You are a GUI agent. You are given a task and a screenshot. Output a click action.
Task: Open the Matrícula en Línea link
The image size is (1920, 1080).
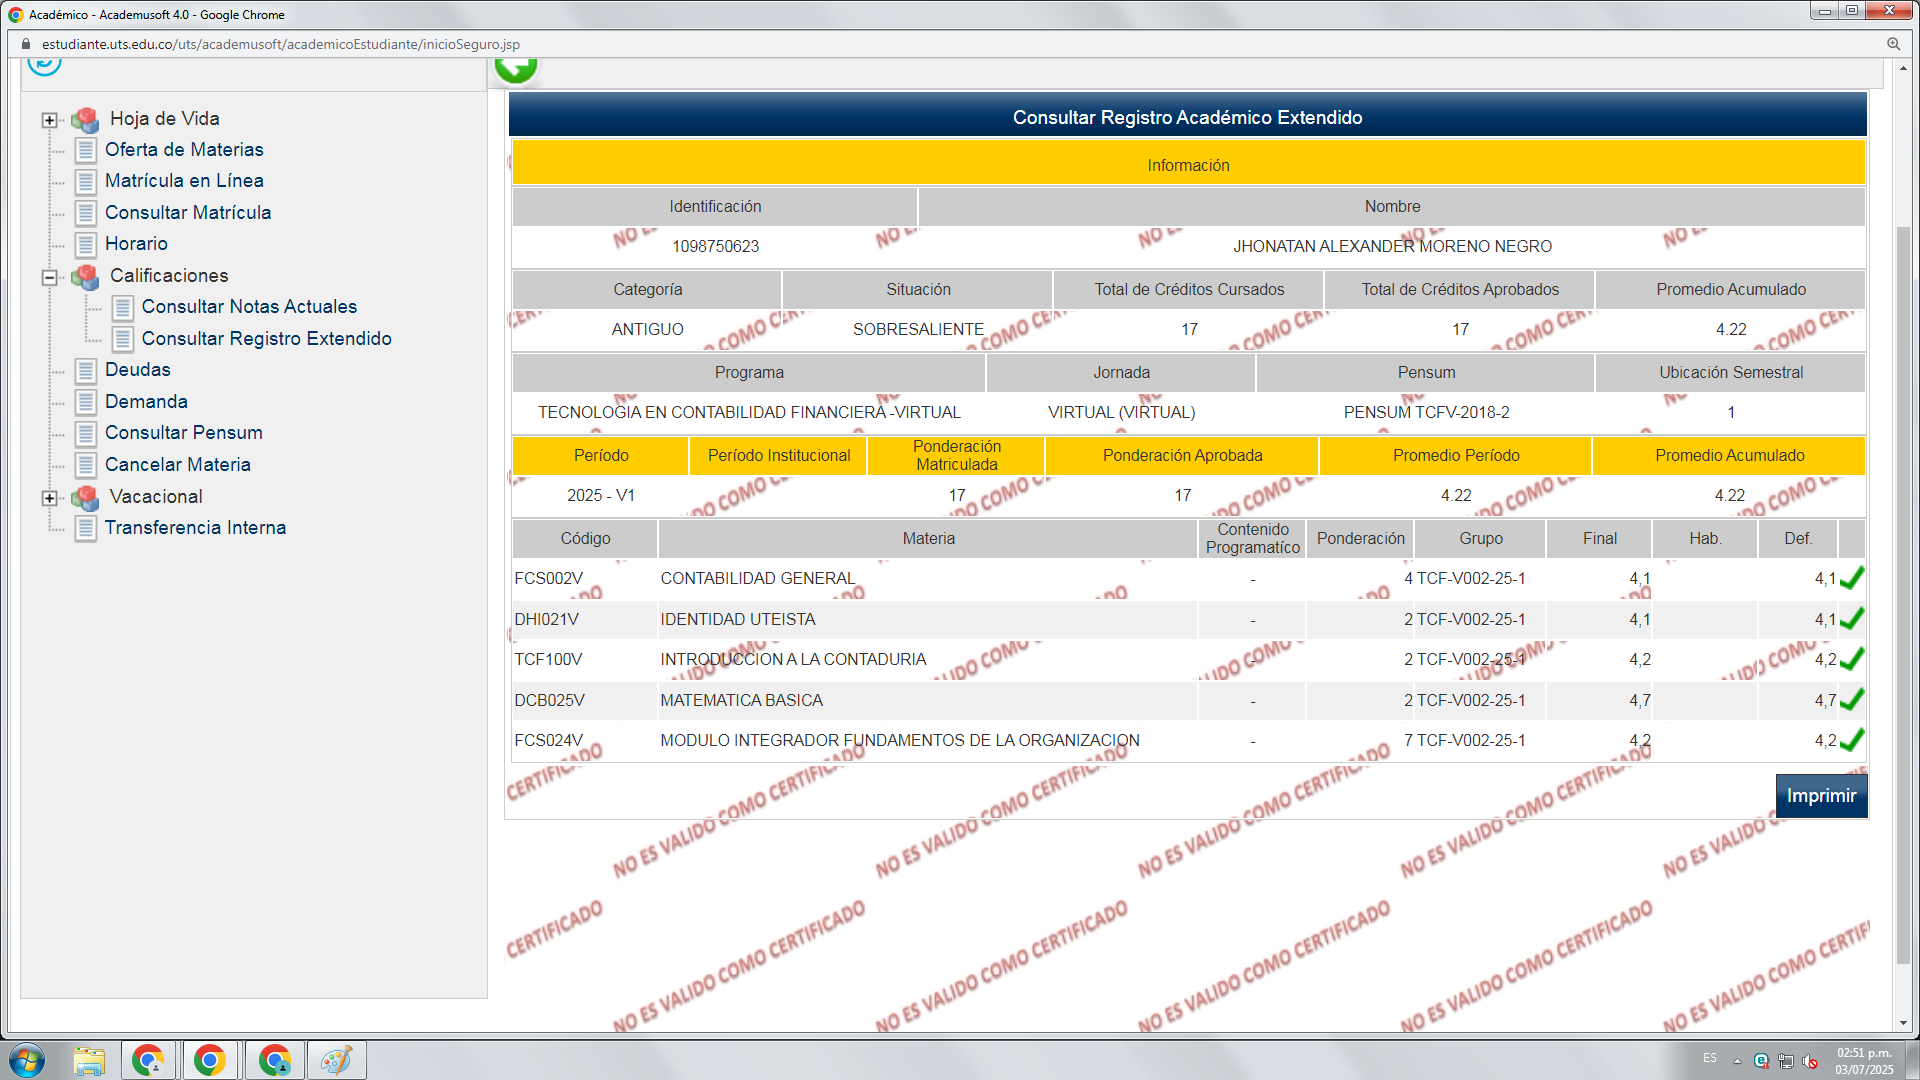pos(184,181)
